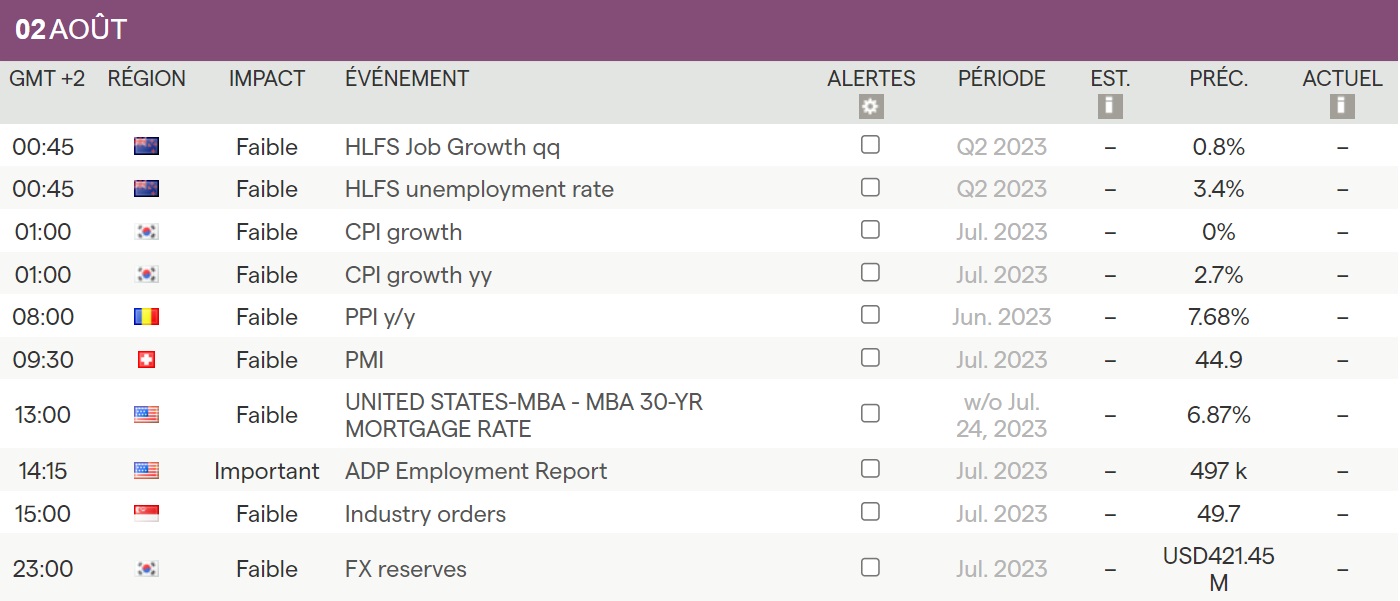Click the Switzerland flag in PMI row

pyautogui.click(x=146, y=360)
